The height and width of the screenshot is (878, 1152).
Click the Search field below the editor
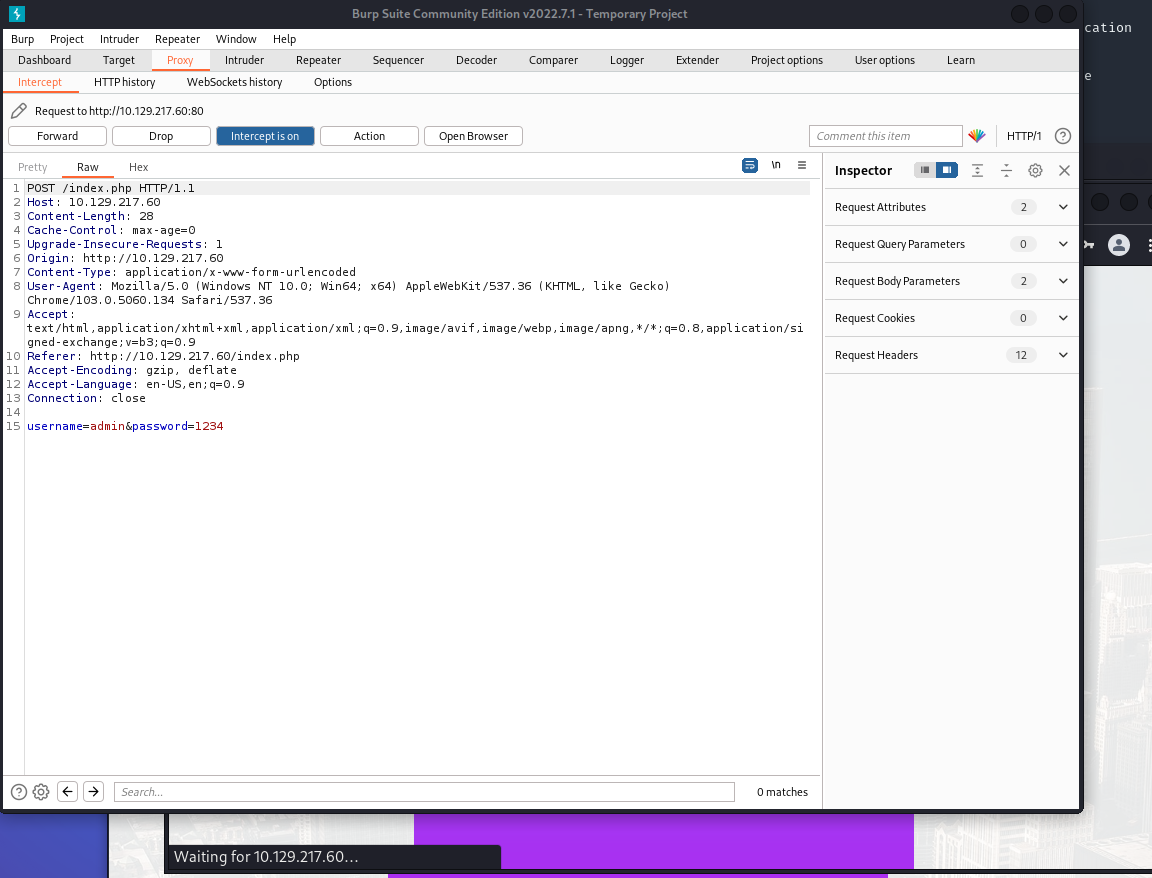[x=424, y=792]
